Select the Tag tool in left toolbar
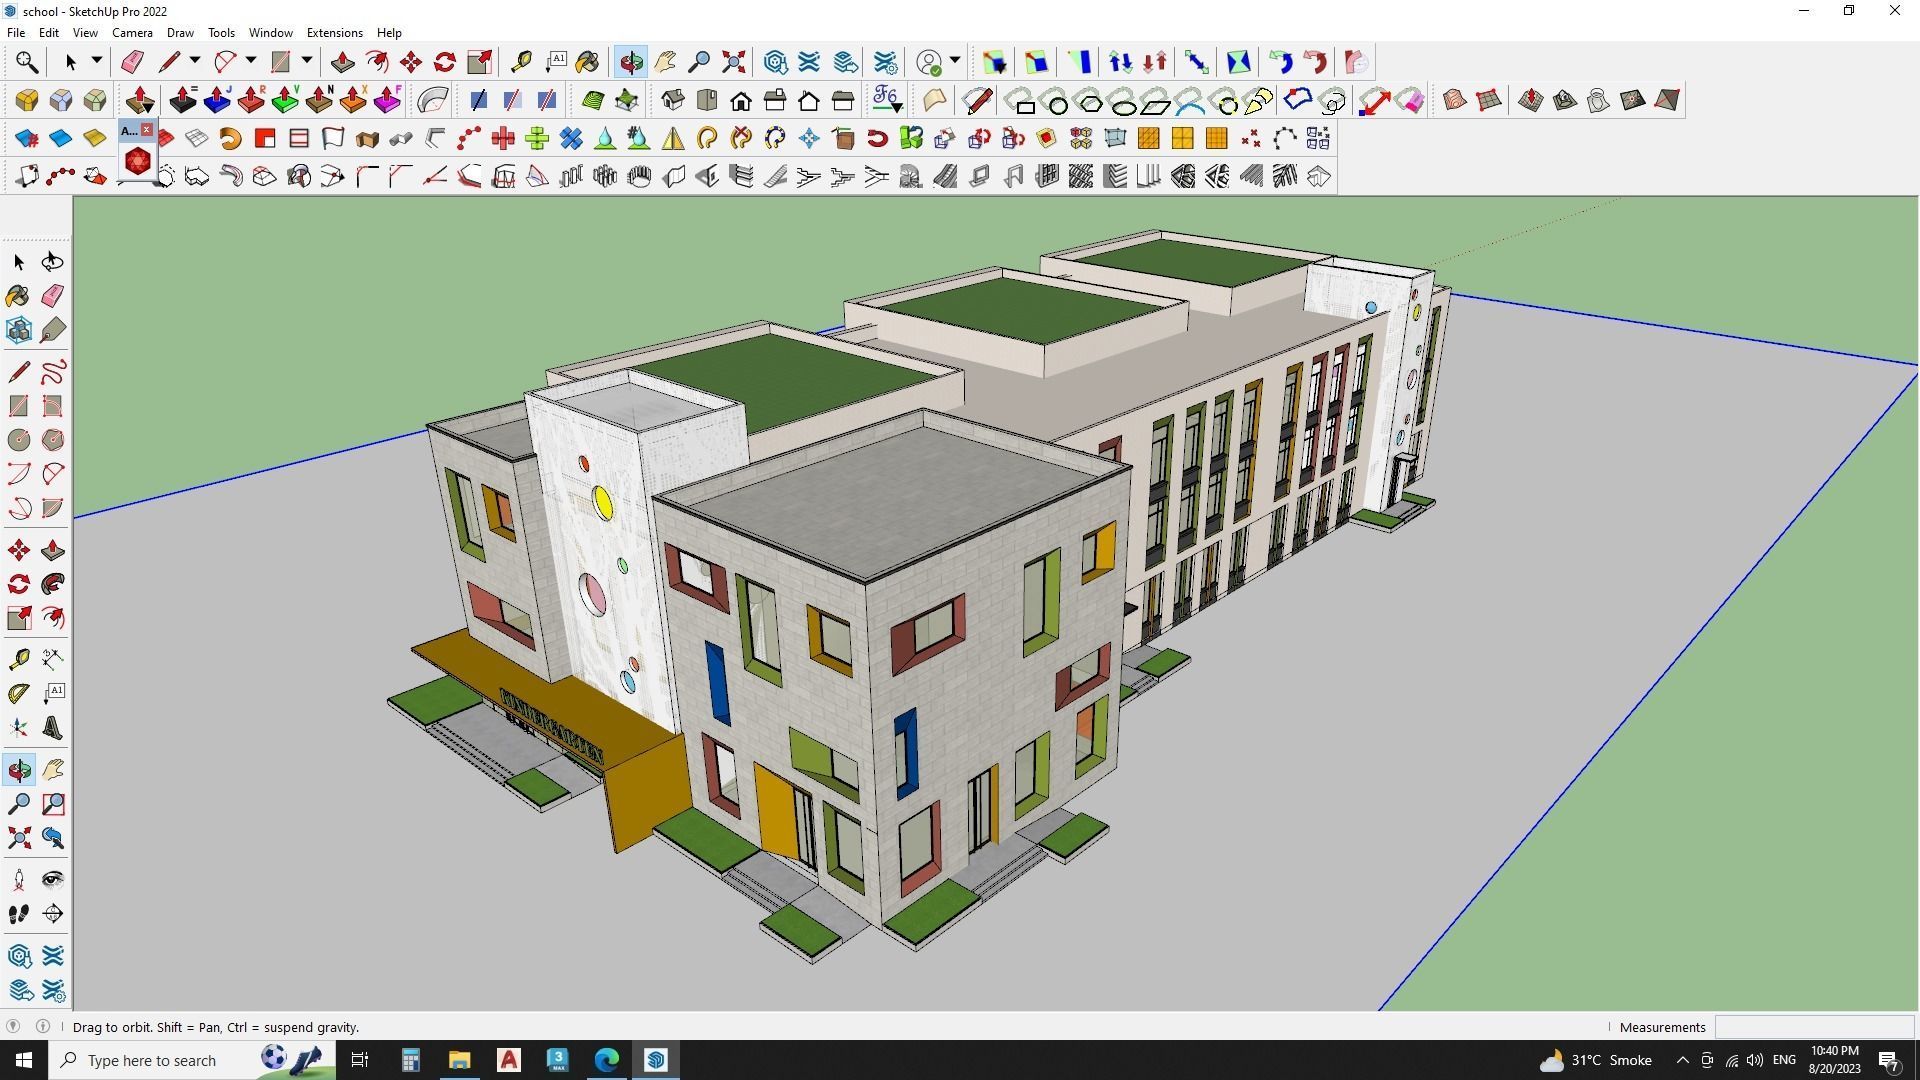The width and height of the screenshot is (1920, 1080). click(x=53, y=330)
